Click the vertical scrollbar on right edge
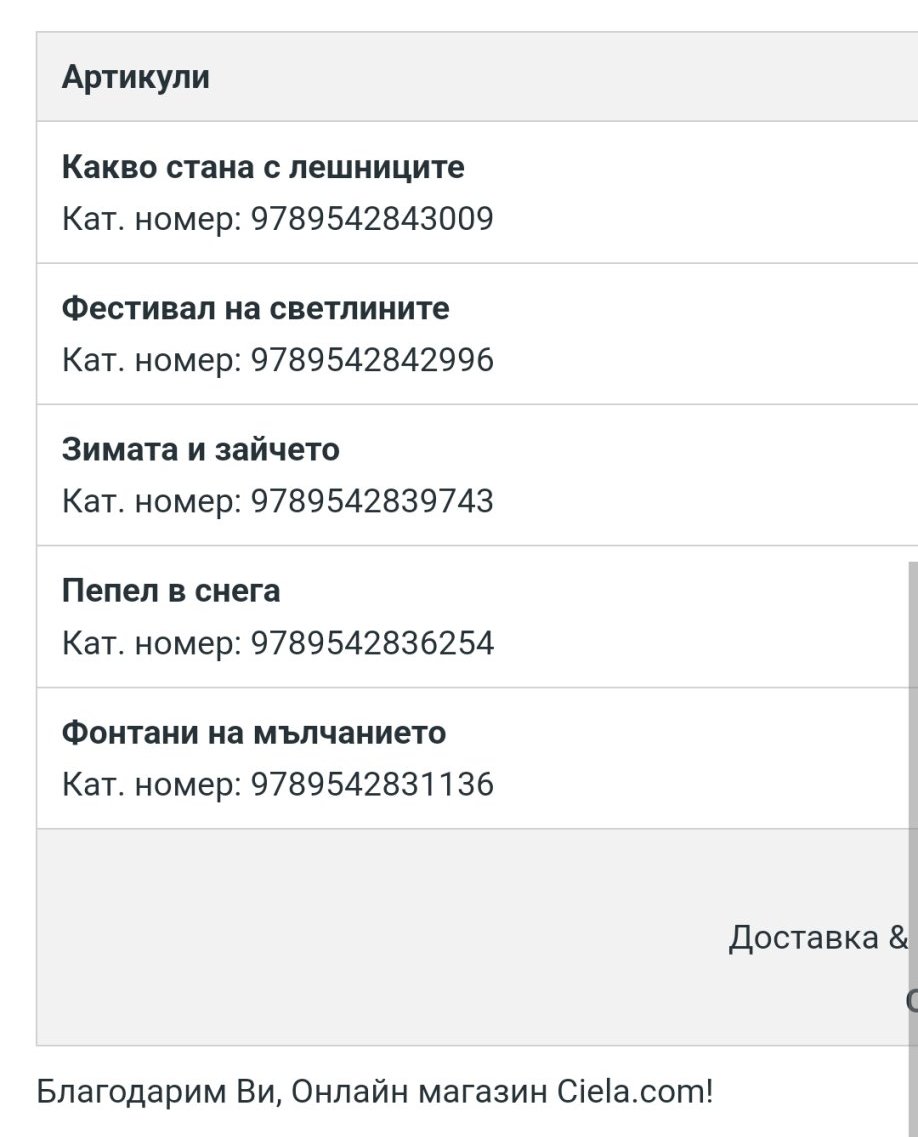The image size is (918, 1137). click(x=913, y=848)
